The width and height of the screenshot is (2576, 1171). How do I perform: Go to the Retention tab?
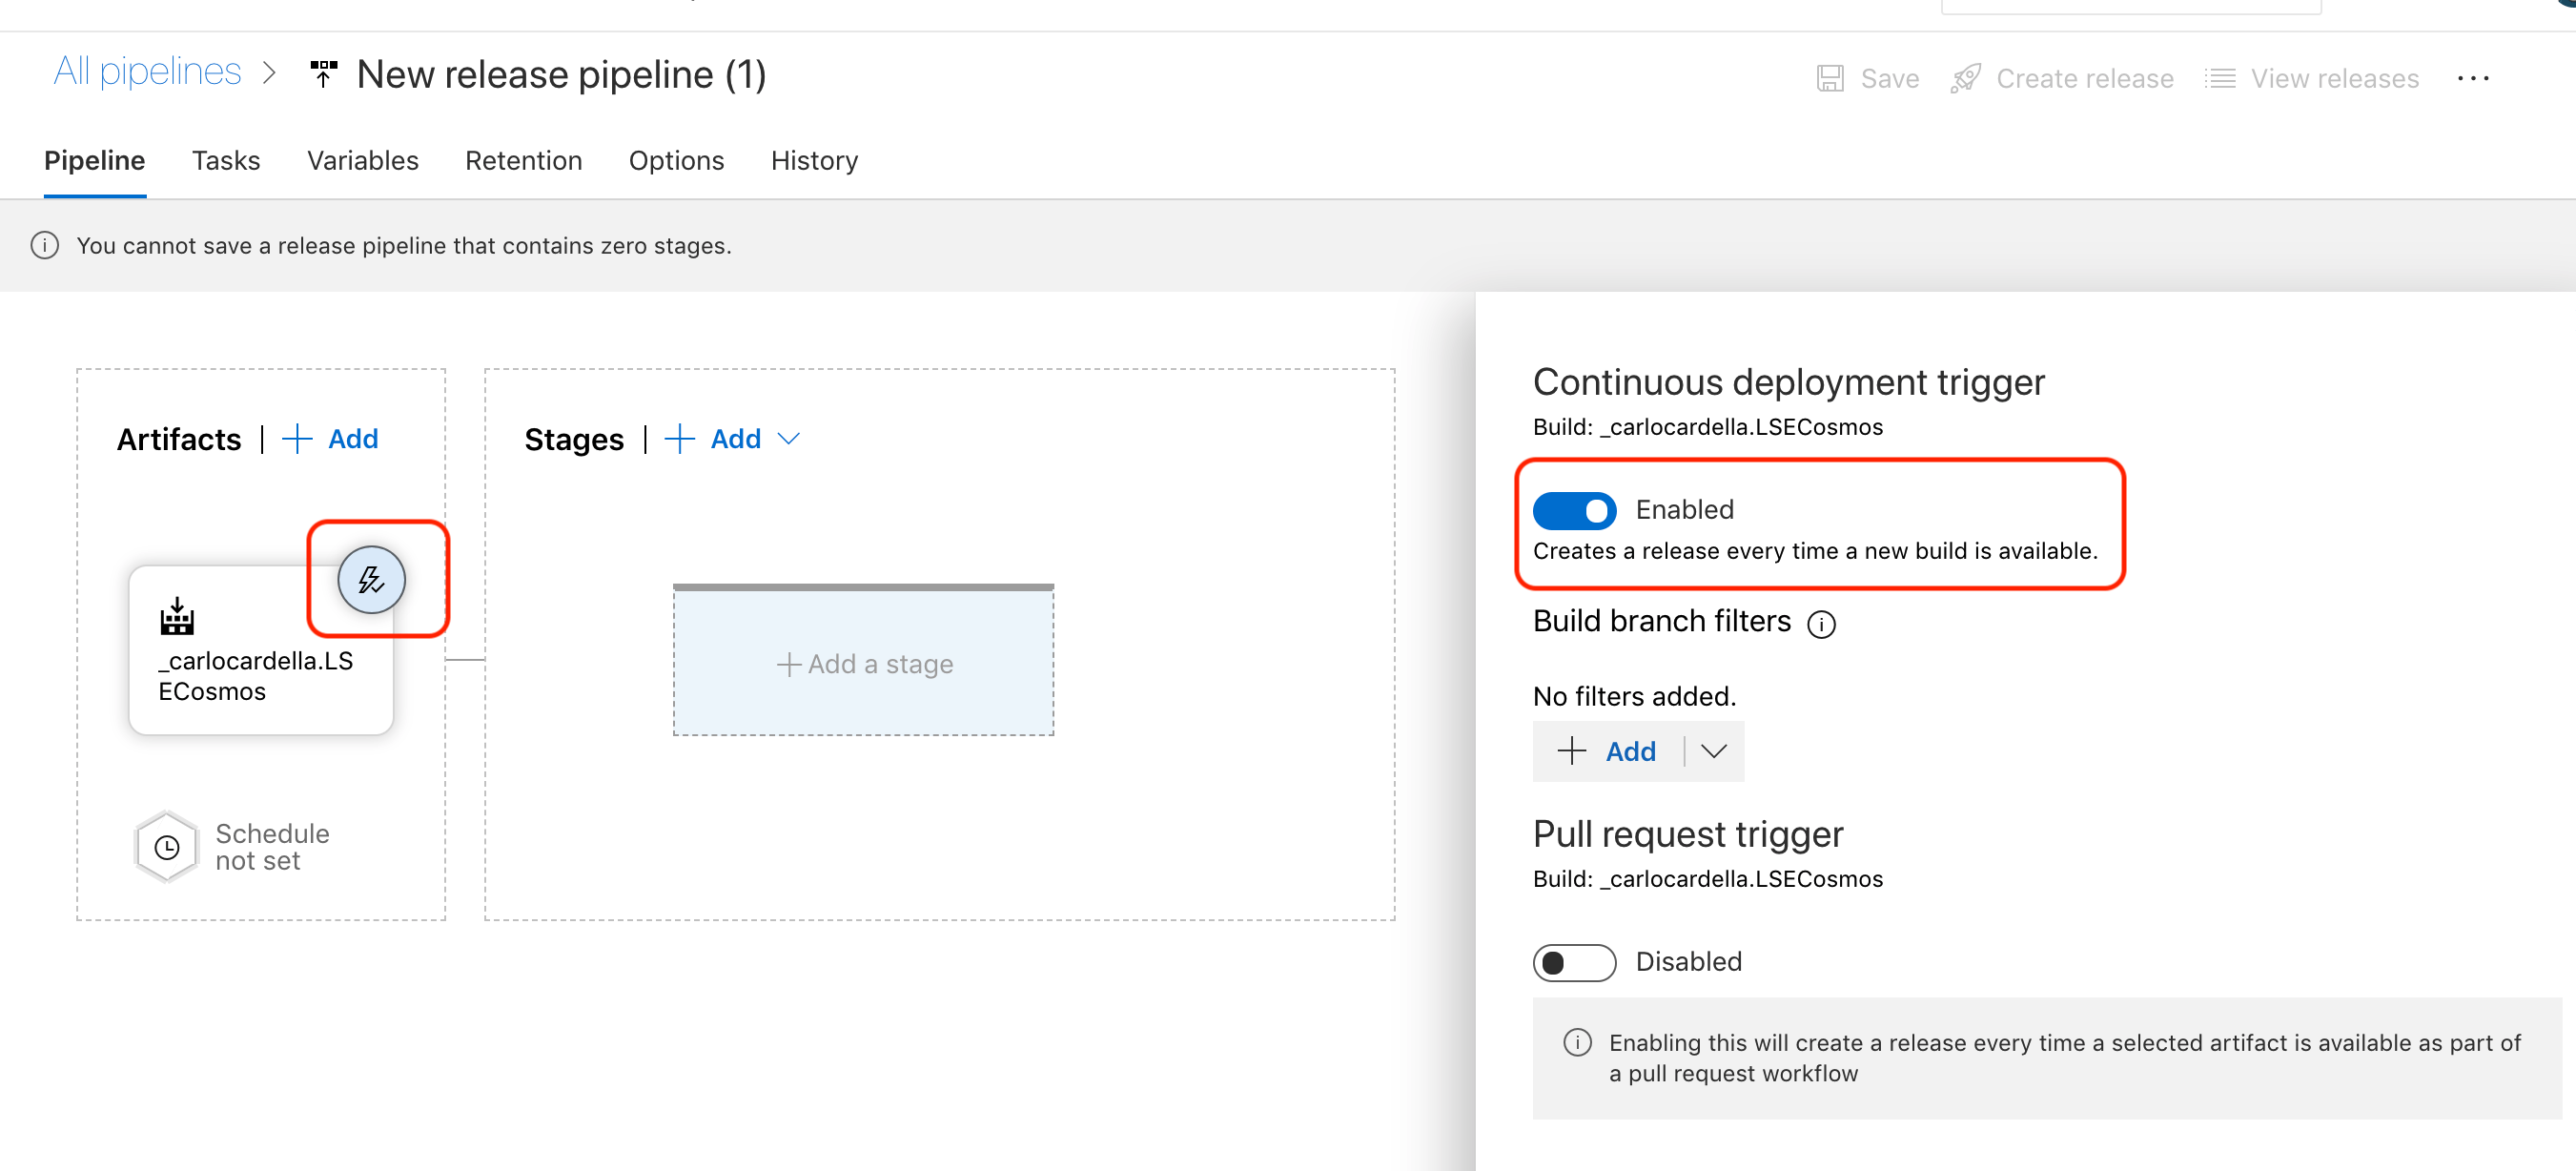click(524, 160)
